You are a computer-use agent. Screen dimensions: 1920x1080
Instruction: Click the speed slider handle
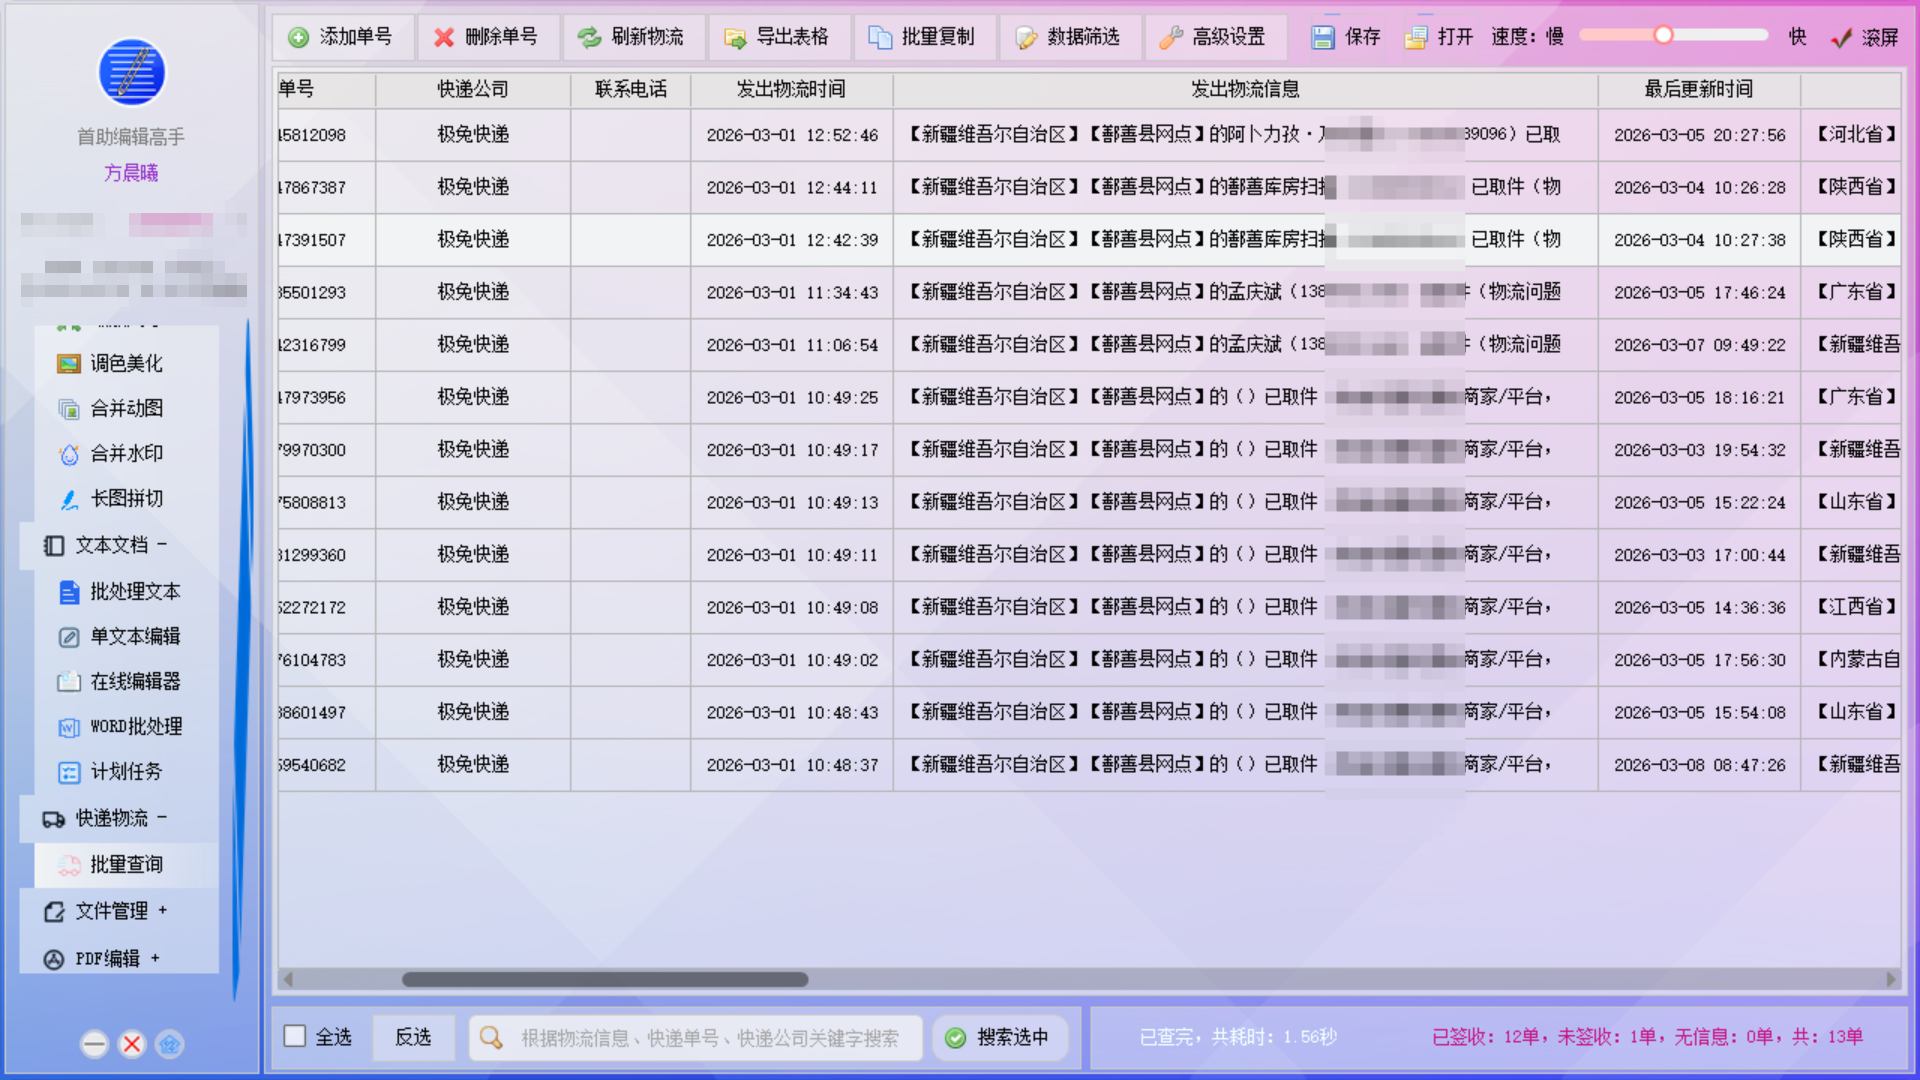pos(1663,36)
